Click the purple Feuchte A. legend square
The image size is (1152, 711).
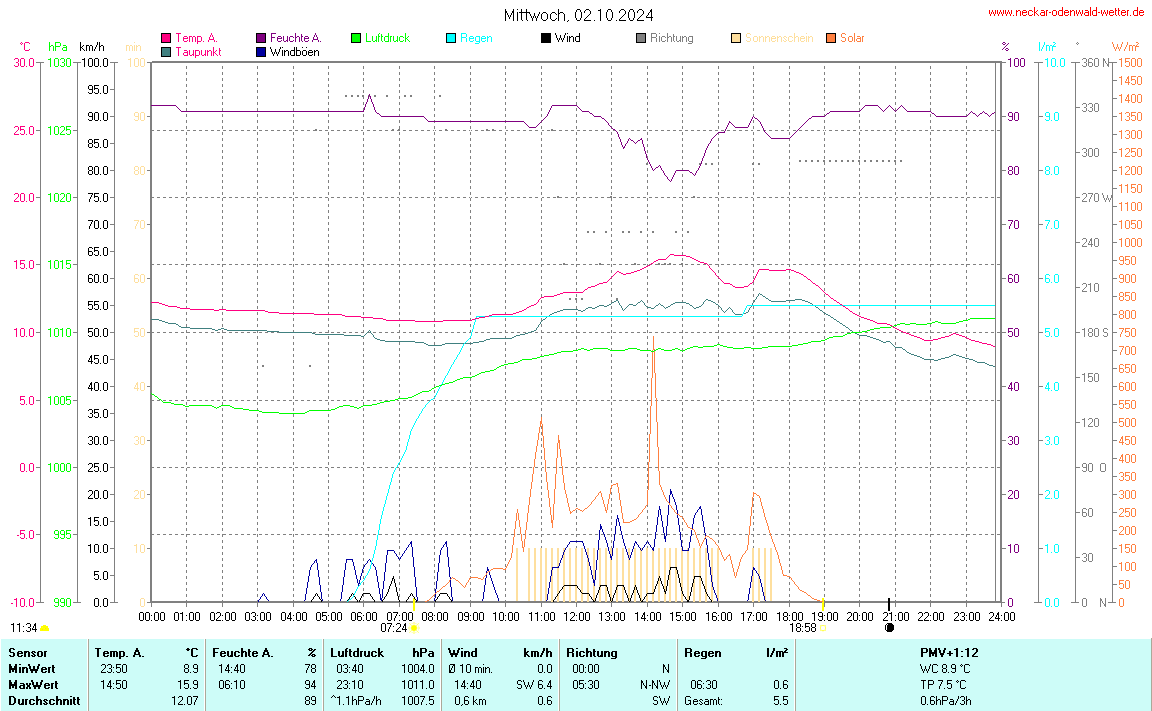(261, 38)
